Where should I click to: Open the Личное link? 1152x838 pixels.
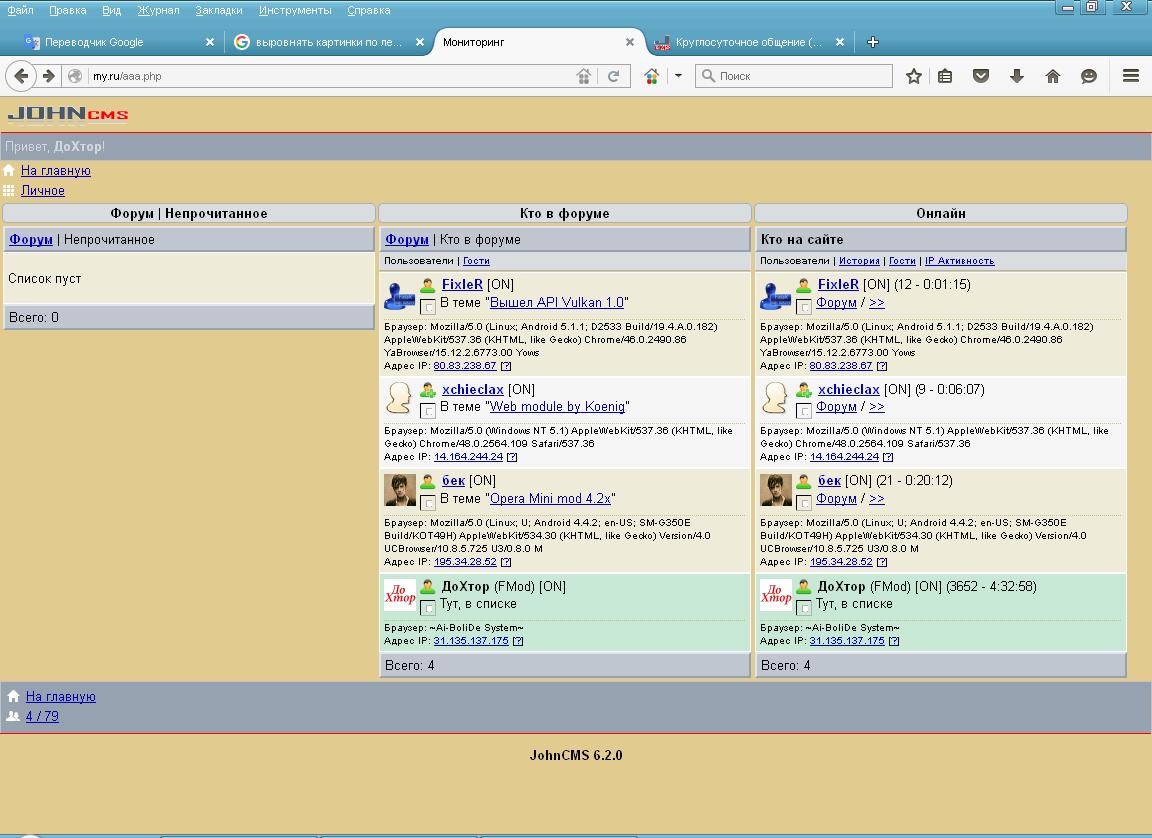click(43, 190)
